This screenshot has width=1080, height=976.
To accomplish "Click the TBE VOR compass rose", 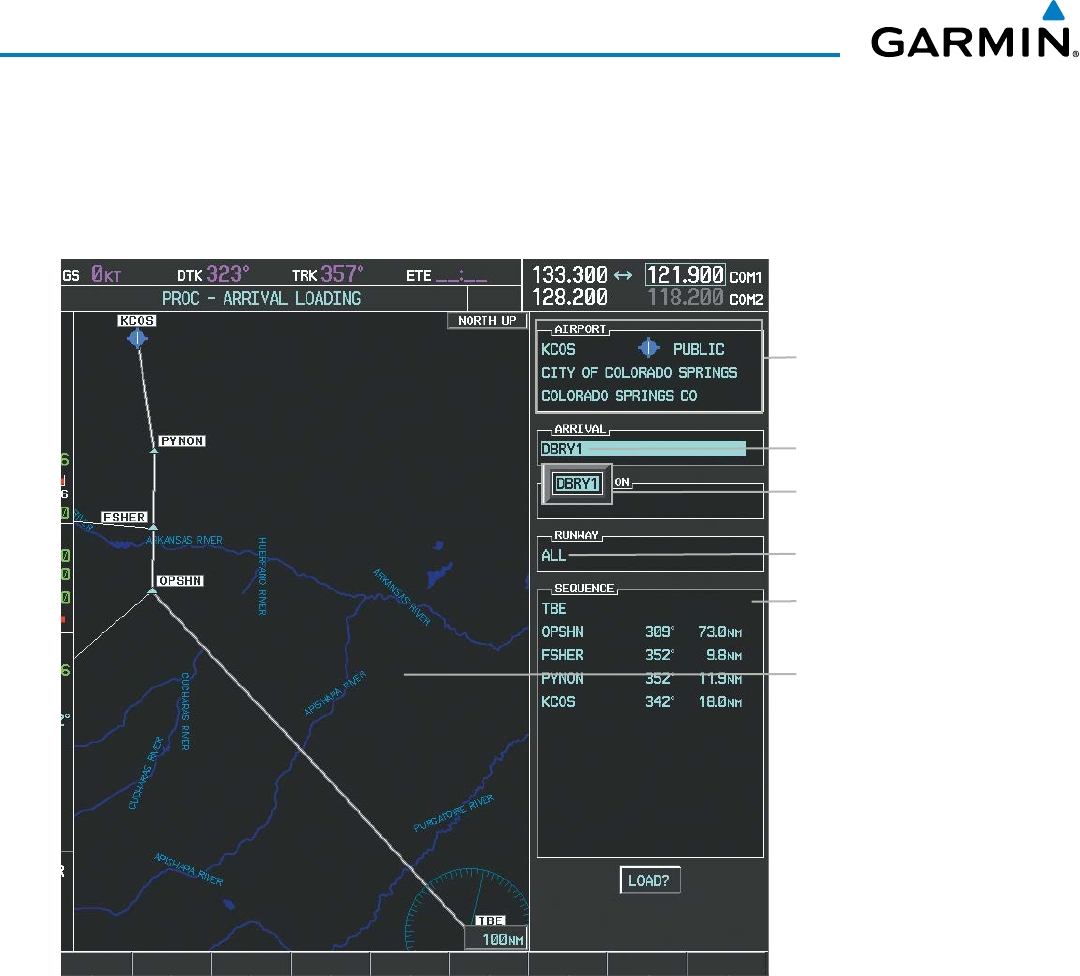I will (468, 909).
